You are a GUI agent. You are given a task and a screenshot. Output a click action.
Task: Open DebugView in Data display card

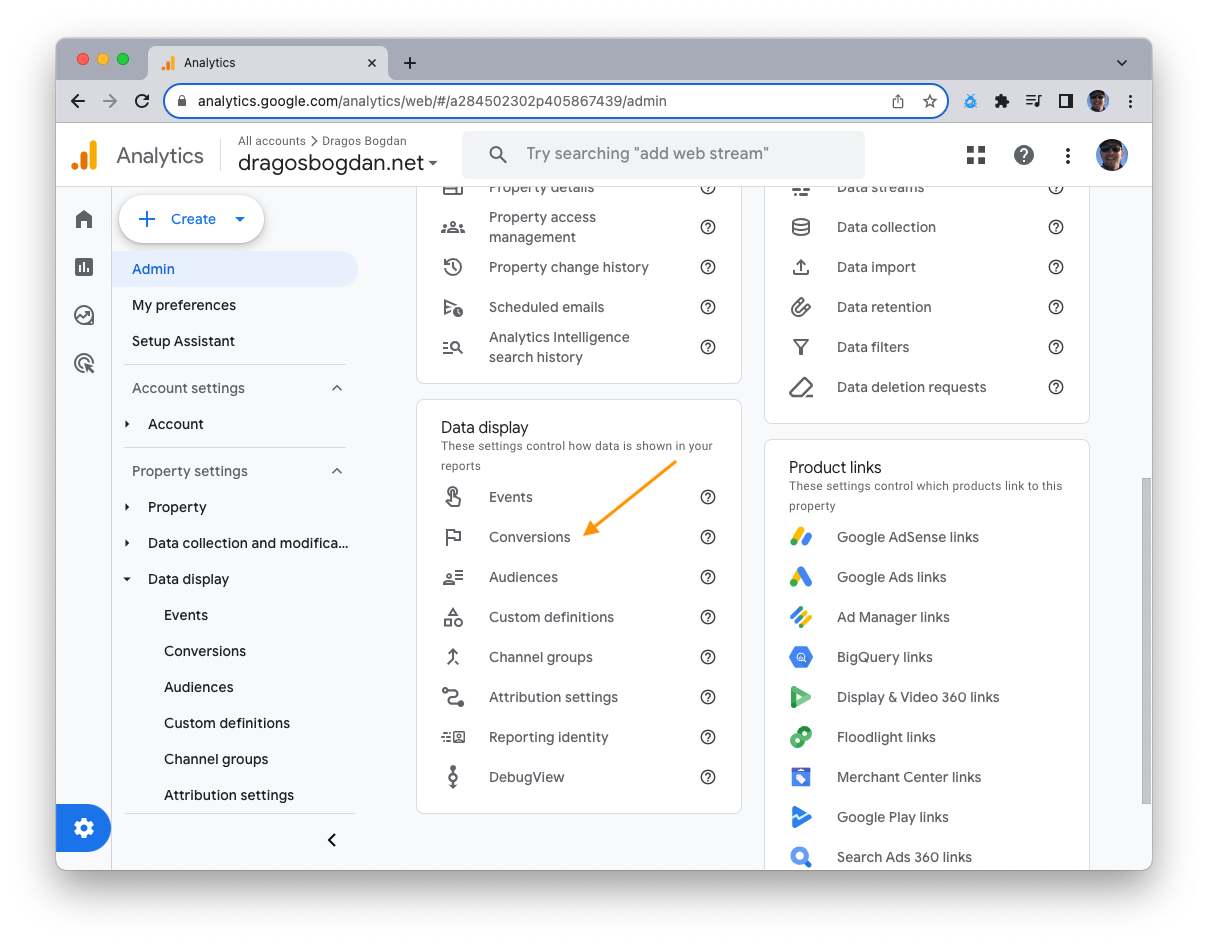(x=527, y=777)
